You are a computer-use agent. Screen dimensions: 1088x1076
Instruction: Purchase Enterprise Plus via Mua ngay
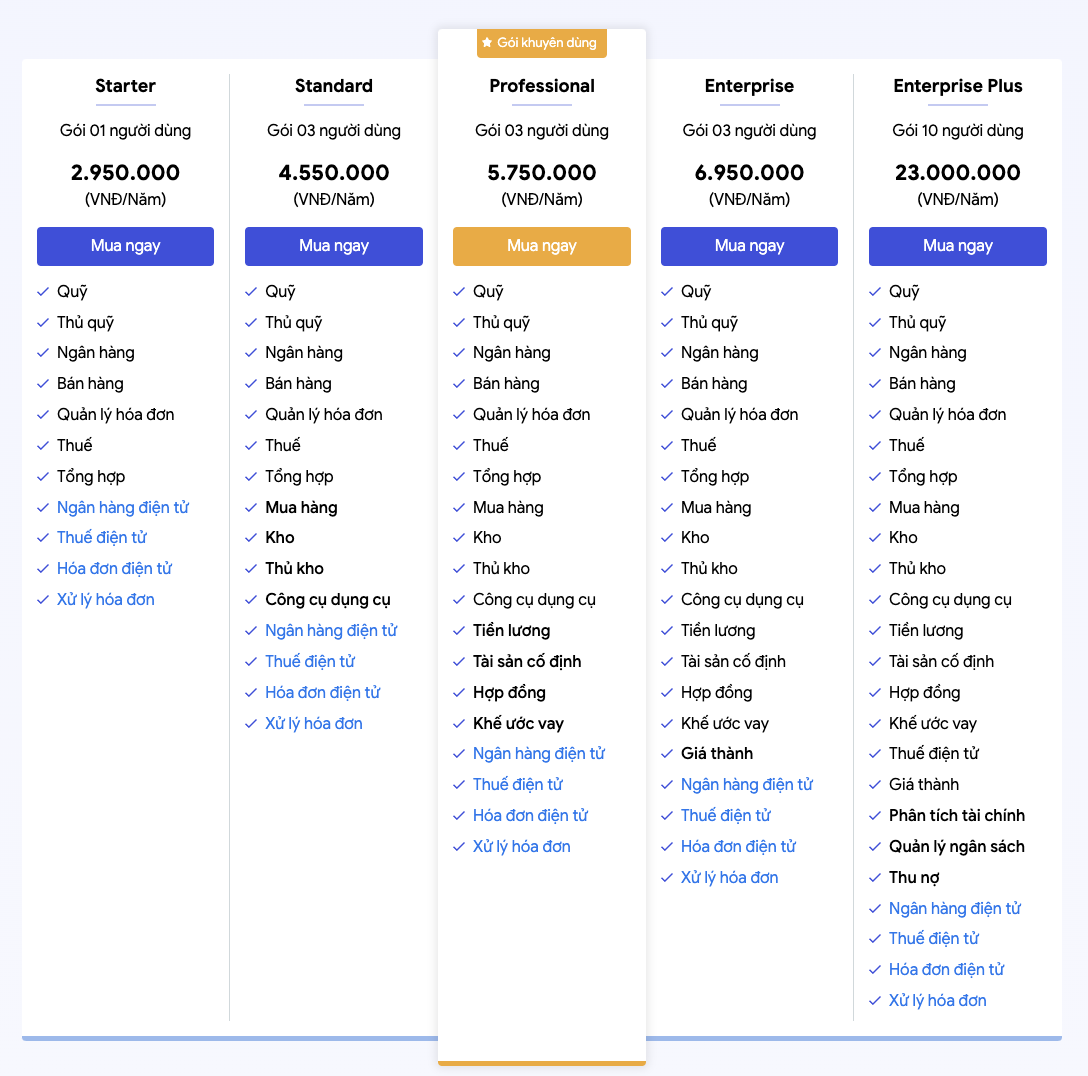click(x=958, y=246)
